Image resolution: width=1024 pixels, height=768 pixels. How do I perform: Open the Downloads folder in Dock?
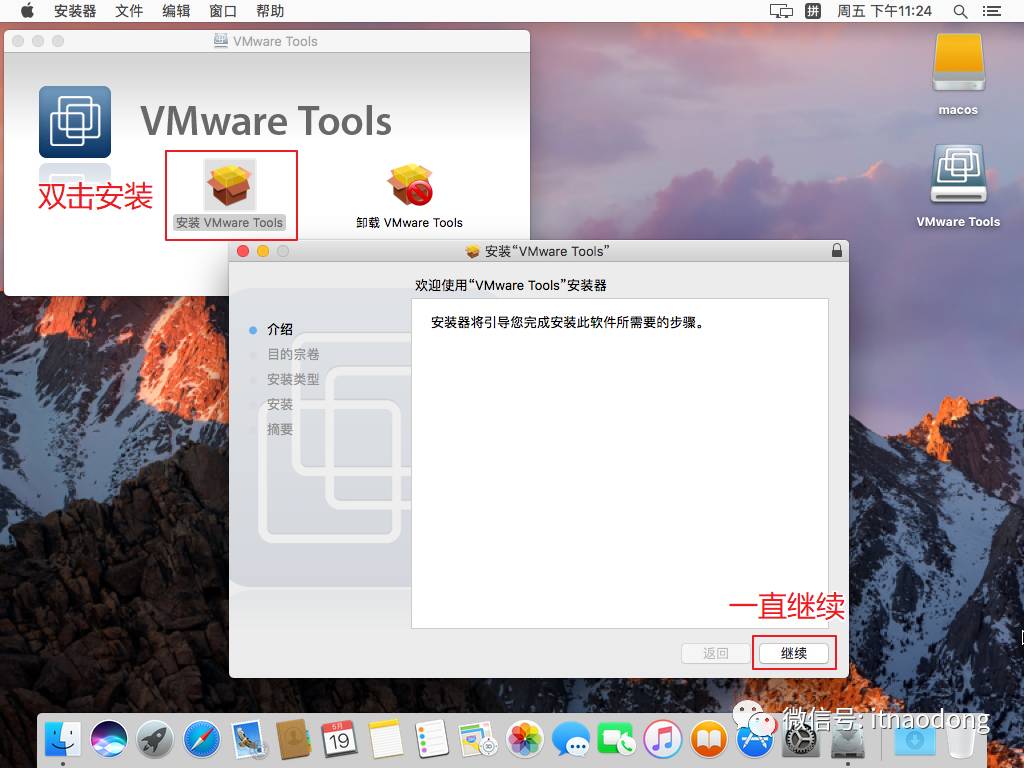click(914, 741)
